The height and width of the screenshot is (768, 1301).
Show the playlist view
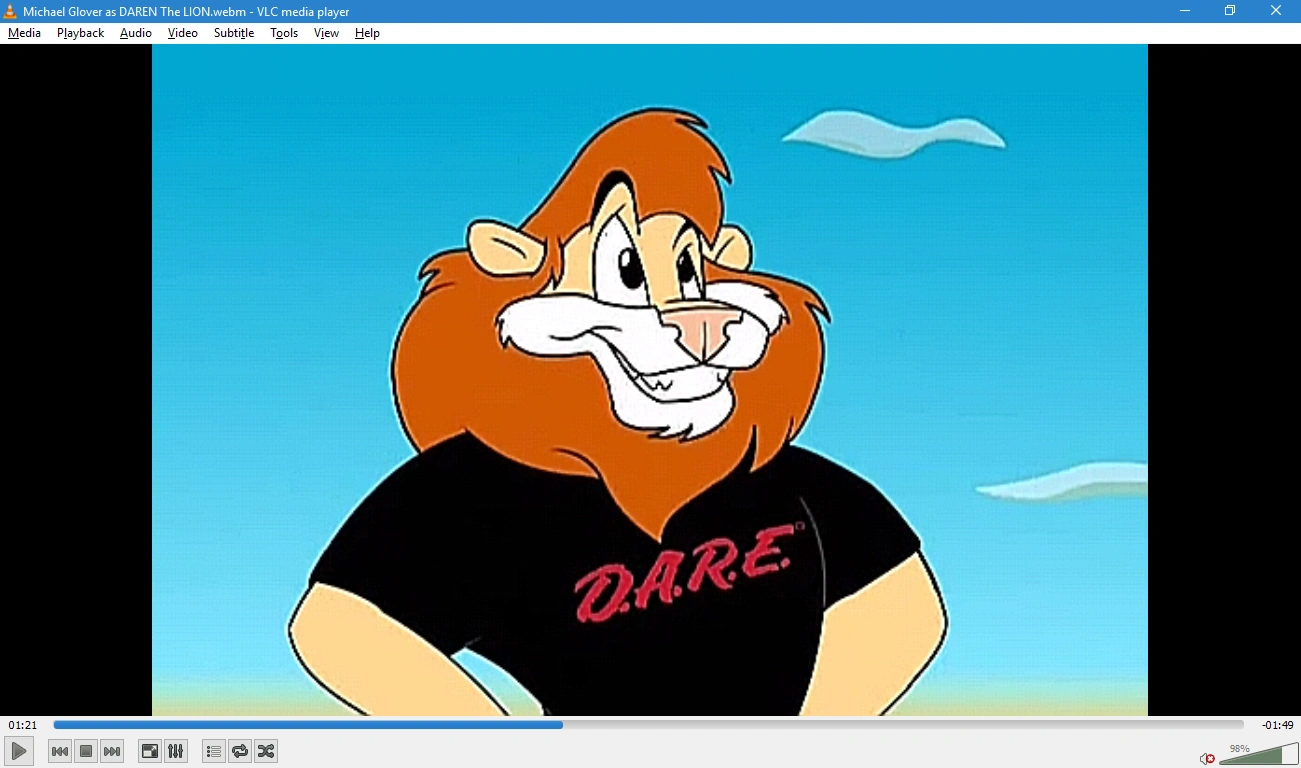point(213,751)
